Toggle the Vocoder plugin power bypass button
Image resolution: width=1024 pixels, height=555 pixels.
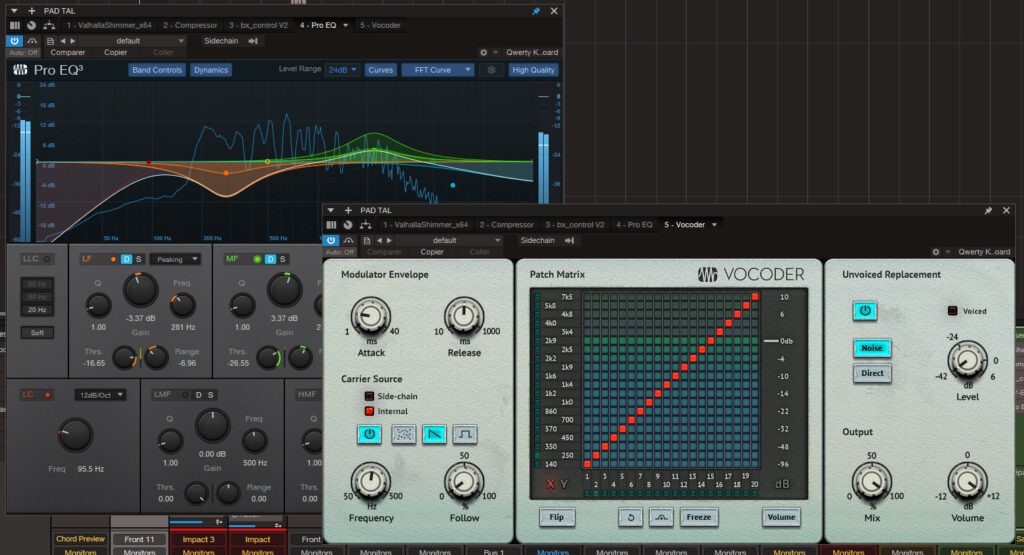tap(331, 240)
